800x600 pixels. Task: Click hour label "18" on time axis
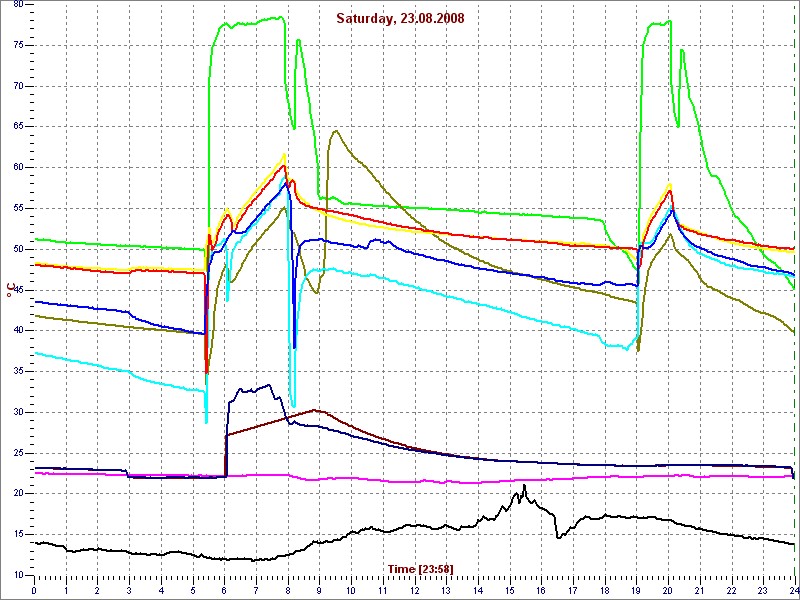click(605, 589)
